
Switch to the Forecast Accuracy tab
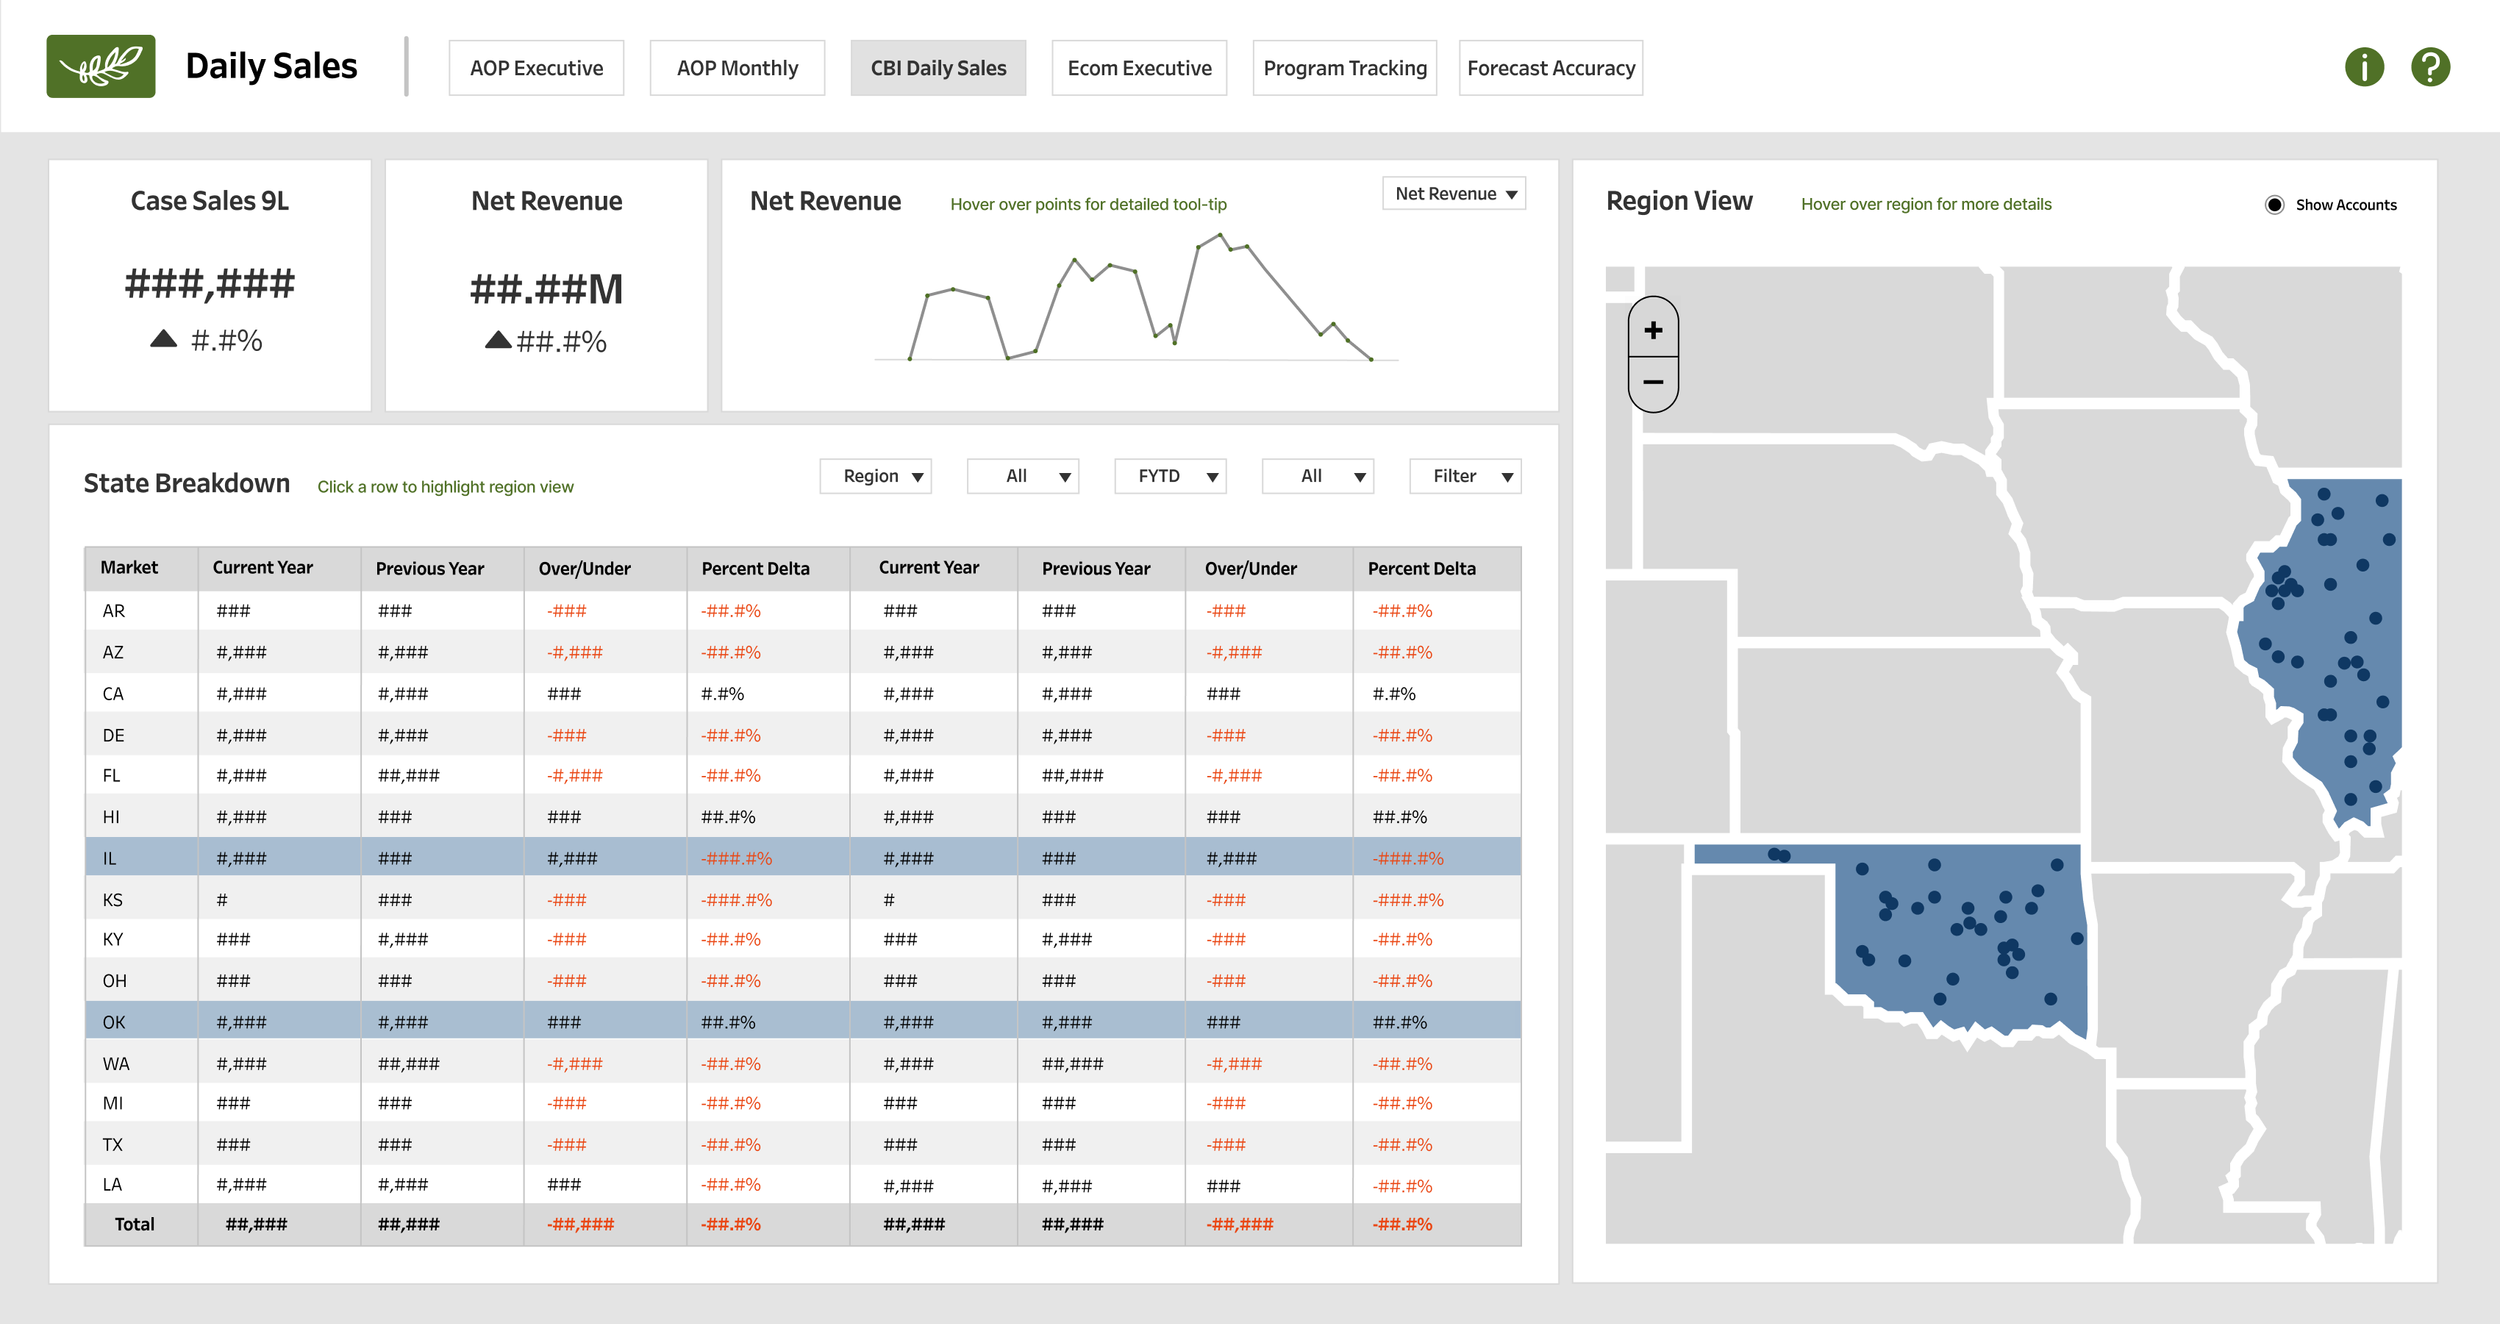(x=1551, y=68)
